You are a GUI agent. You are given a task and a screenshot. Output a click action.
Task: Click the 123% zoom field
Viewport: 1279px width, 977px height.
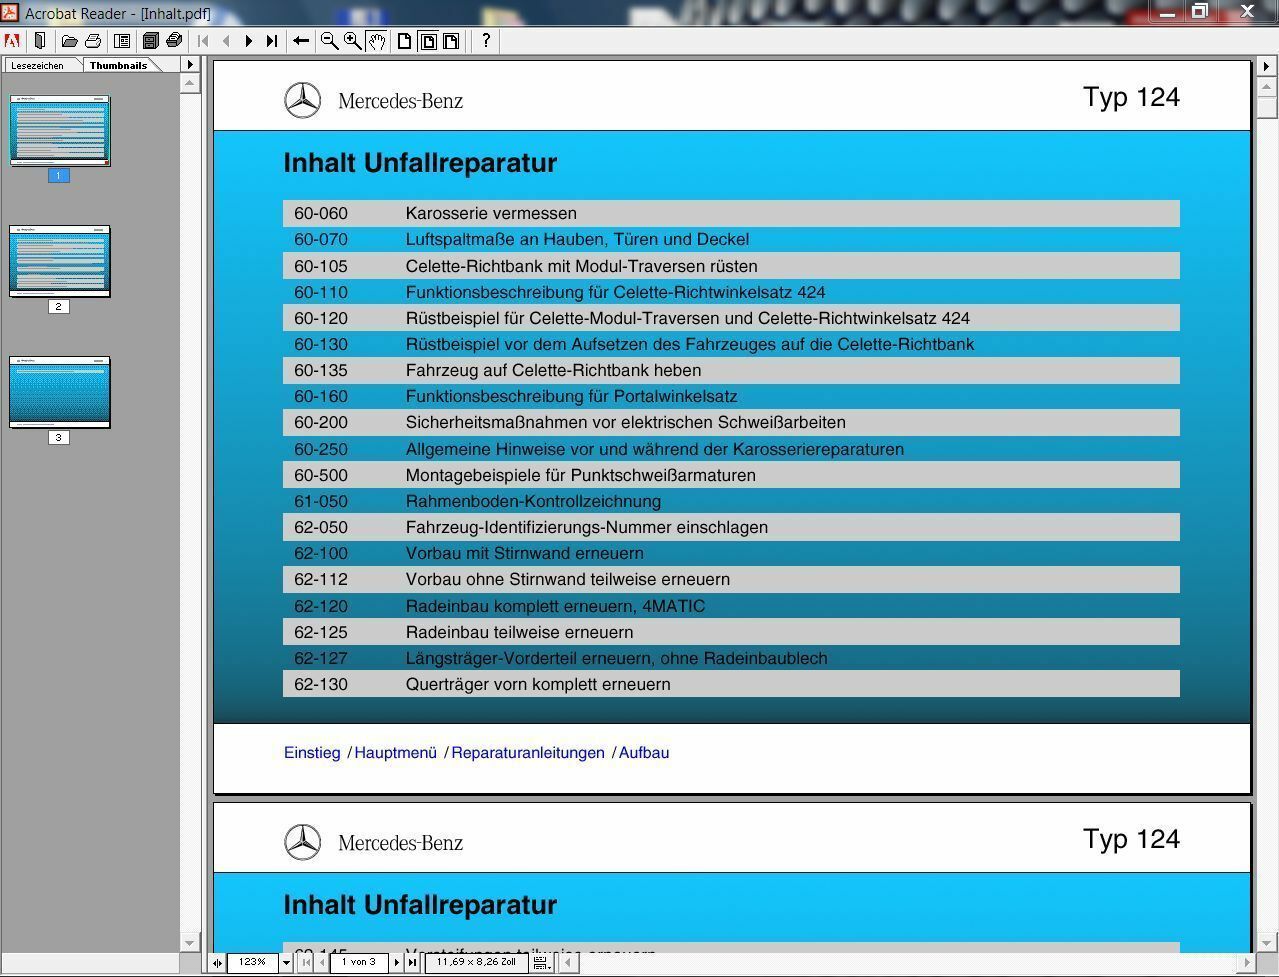point(253,962)
